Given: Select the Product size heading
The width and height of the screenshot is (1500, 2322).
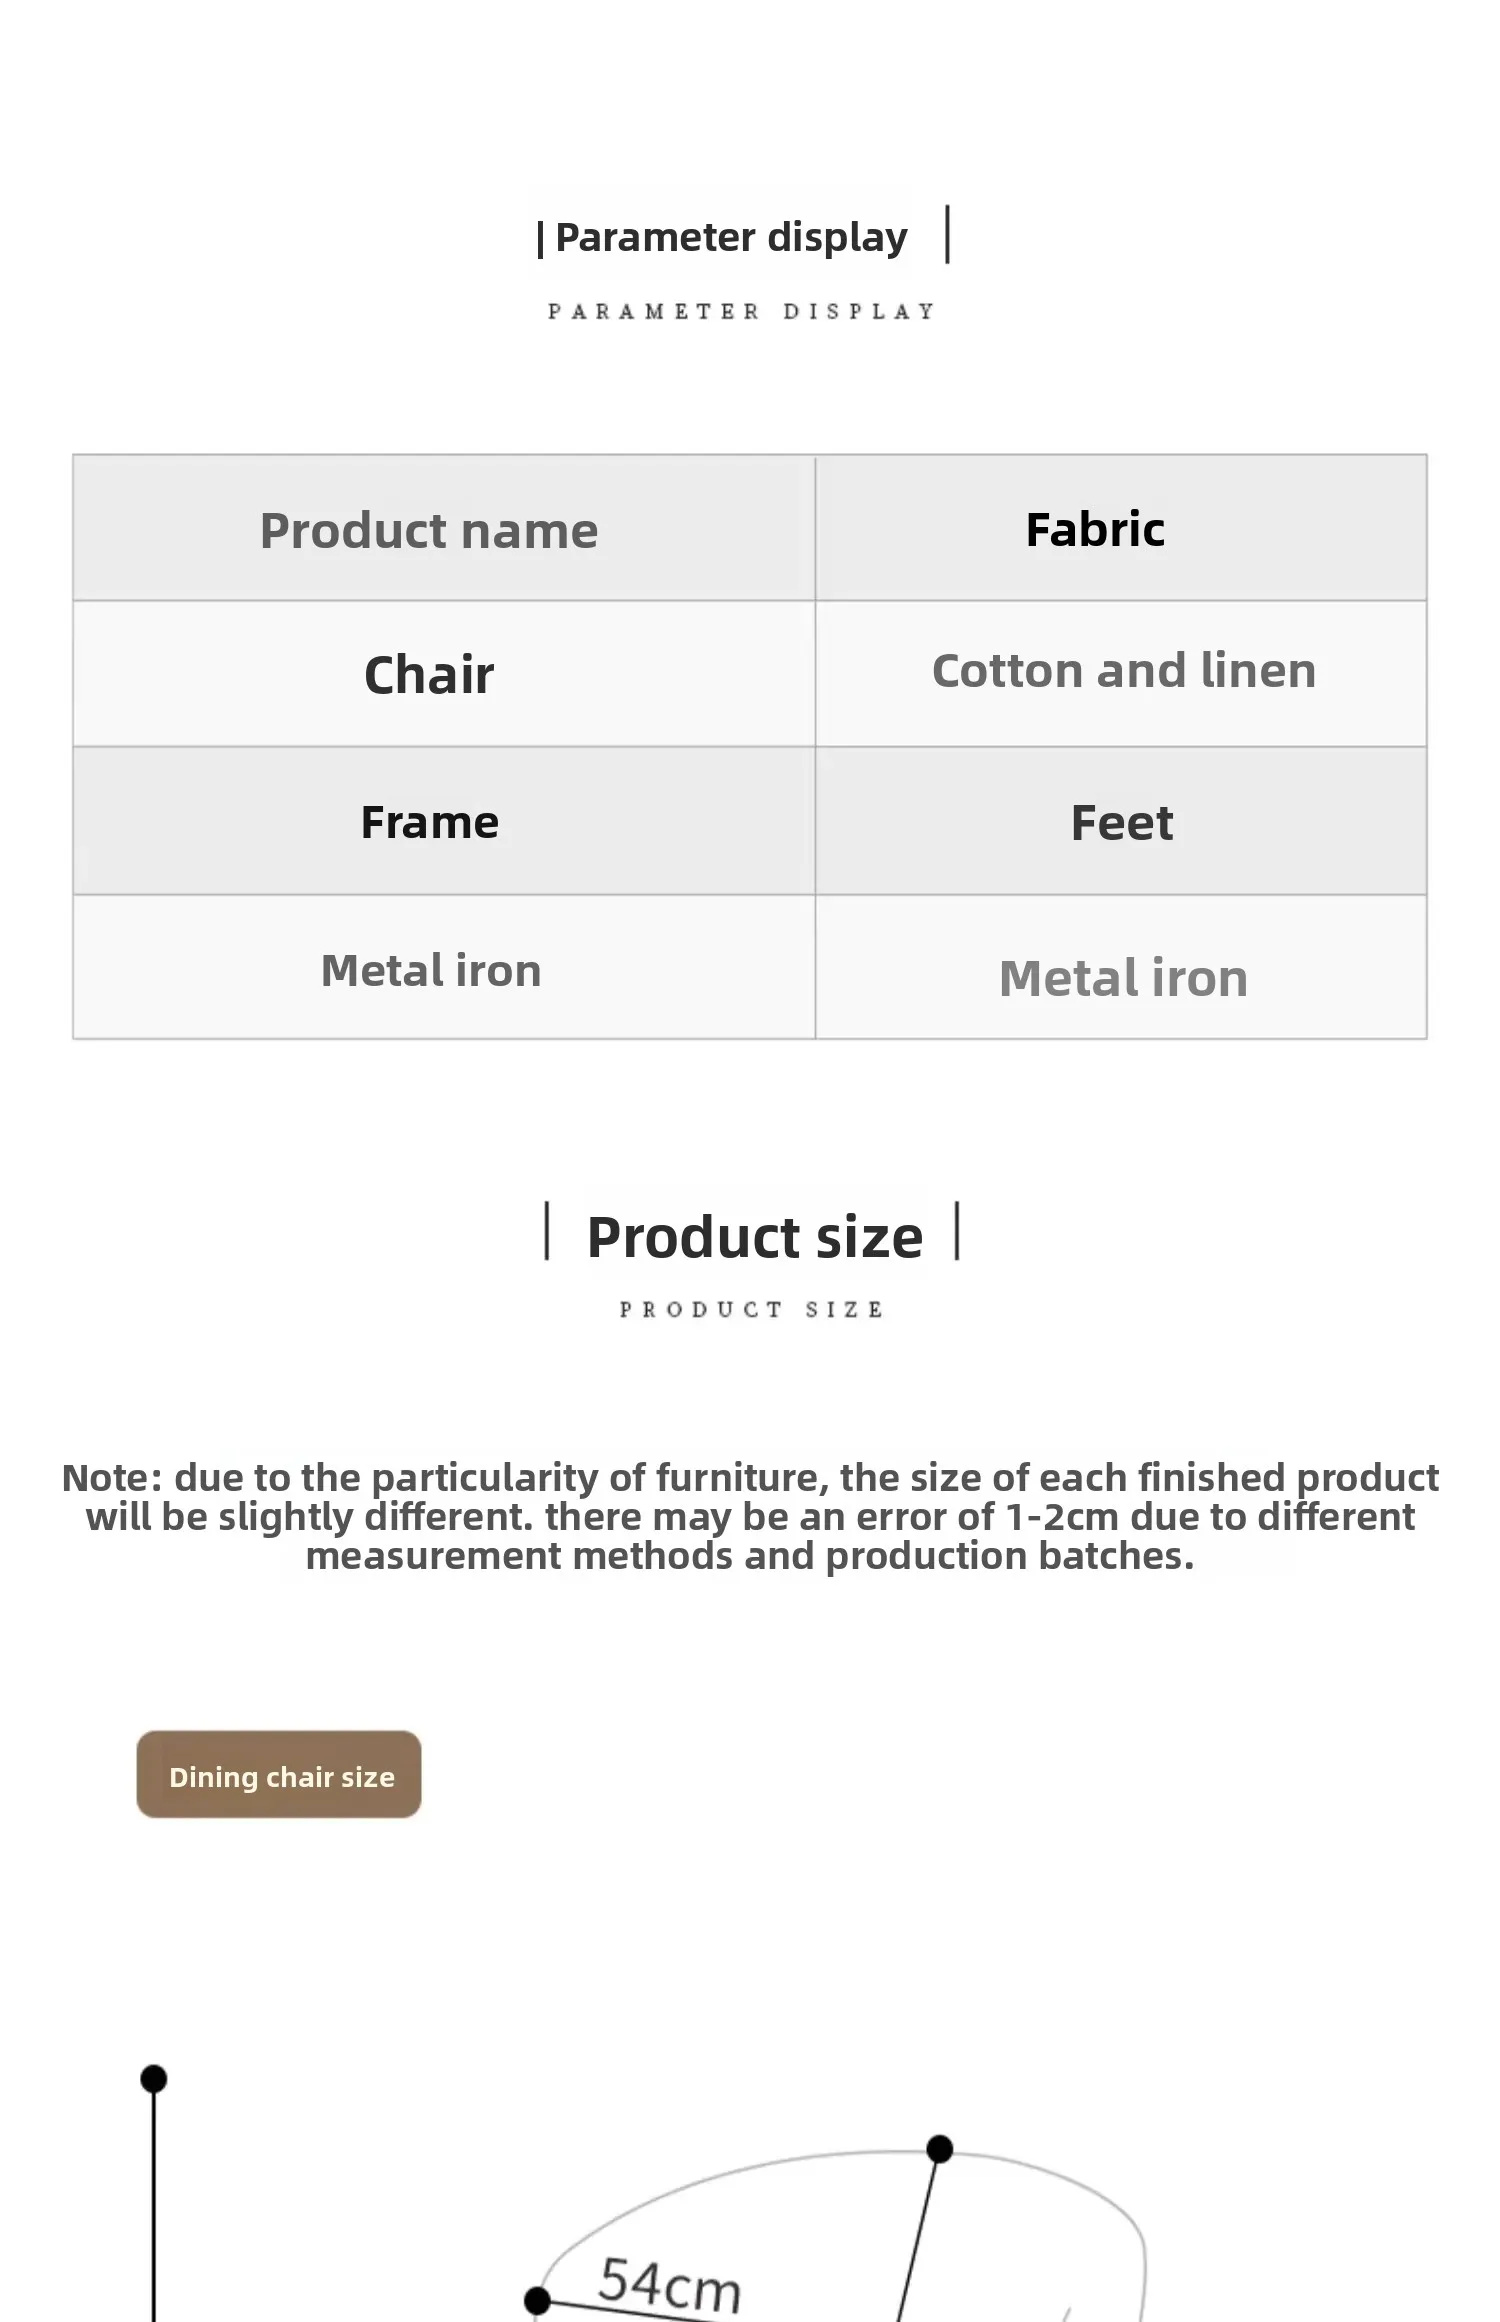Looking at the screenshot, I should [754, 1237].
